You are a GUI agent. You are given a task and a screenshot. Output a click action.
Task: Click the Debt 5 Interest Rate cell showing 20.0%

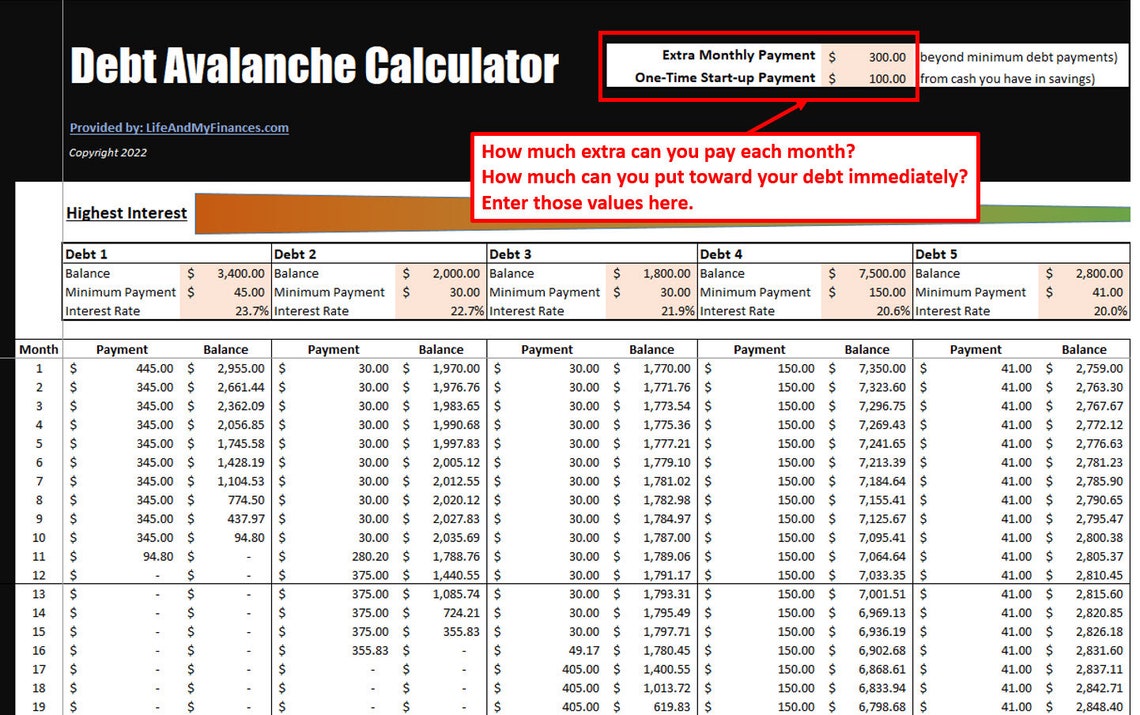click(1101, 311)
